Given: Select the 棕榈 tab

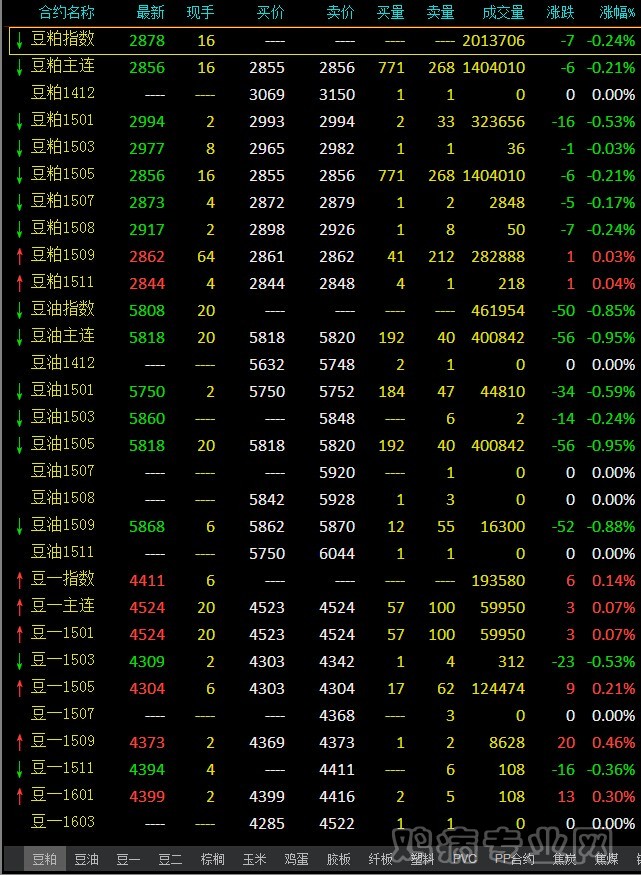Looking at the screenshot, I should [x=213, y=859].
